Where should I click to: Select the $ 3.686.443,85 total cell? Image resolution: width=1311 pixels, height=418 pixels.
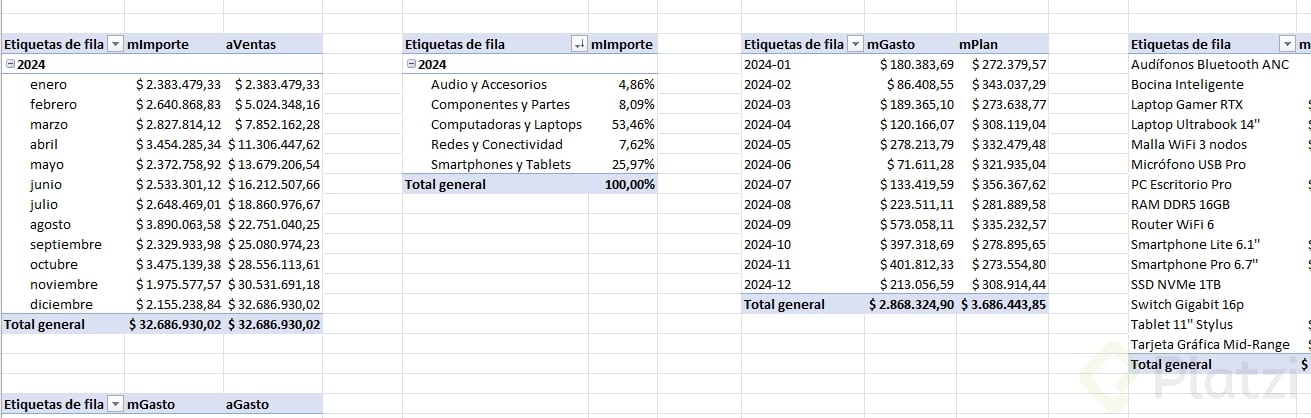[1003, 304]
